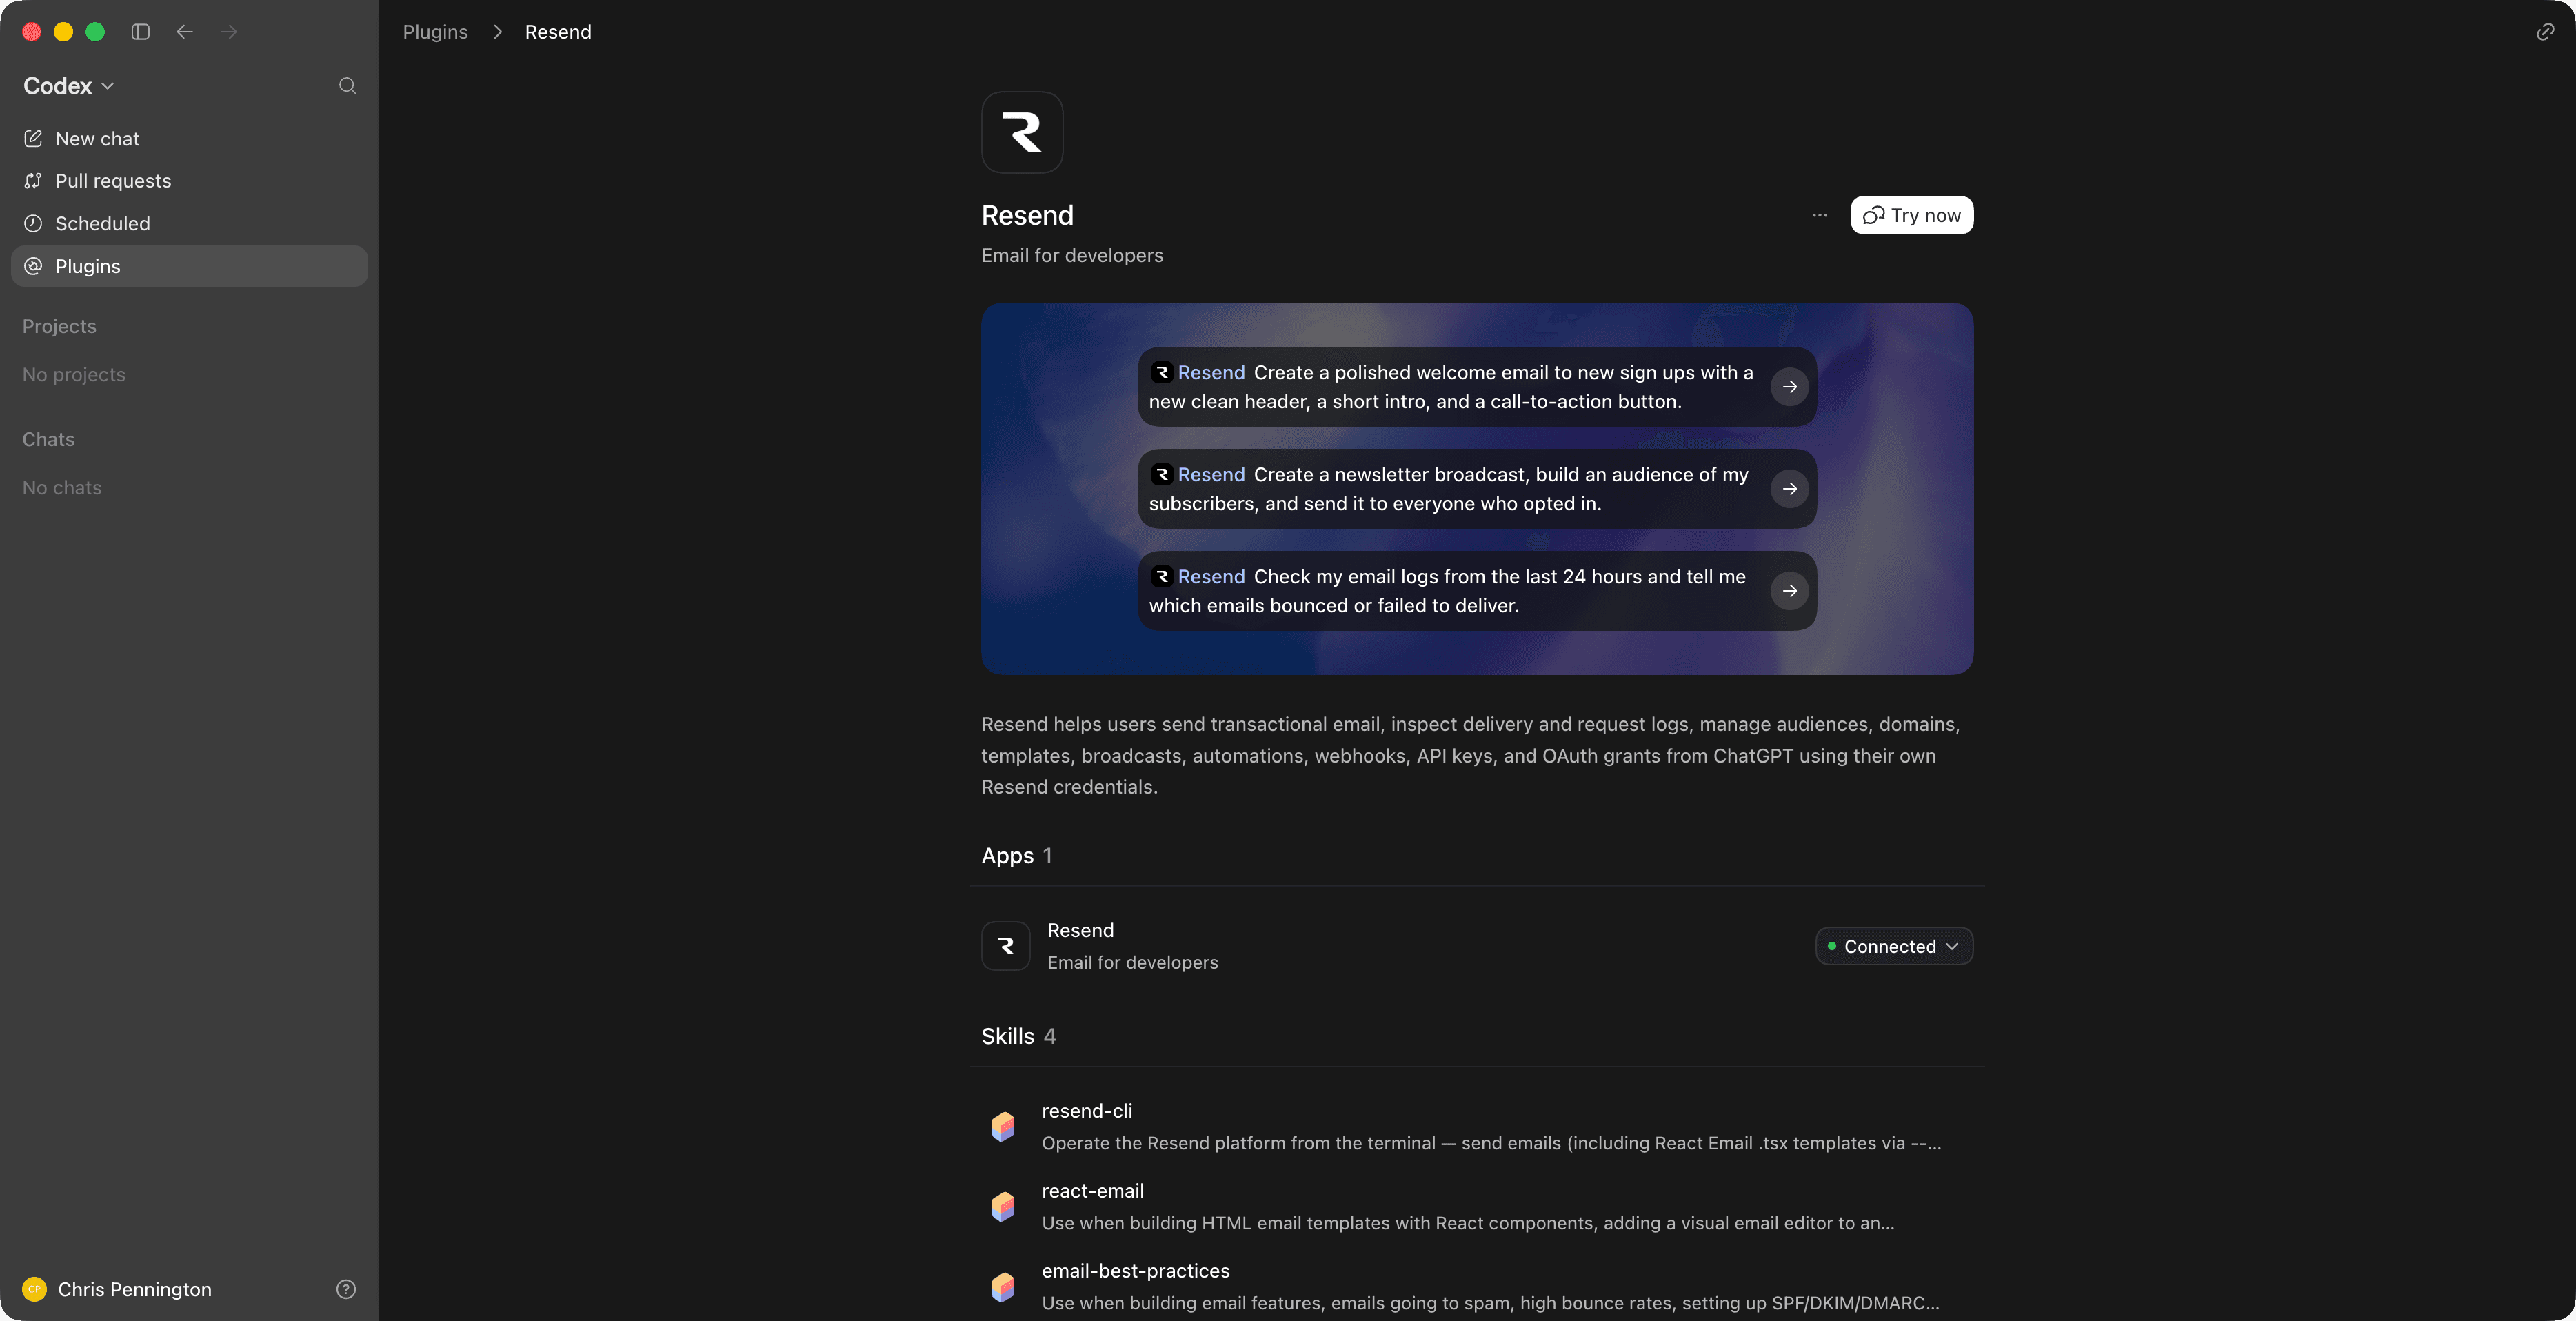The width and height of the screenshot is (2576, 1321).
Task: Open the email-best-practices skill row
Action: [x=1477, y=1286]
